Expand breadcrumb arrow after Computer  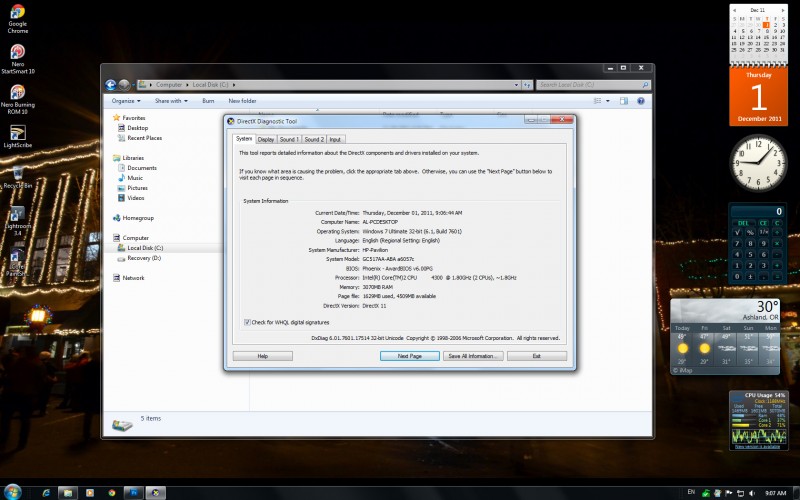pos(187,85)
